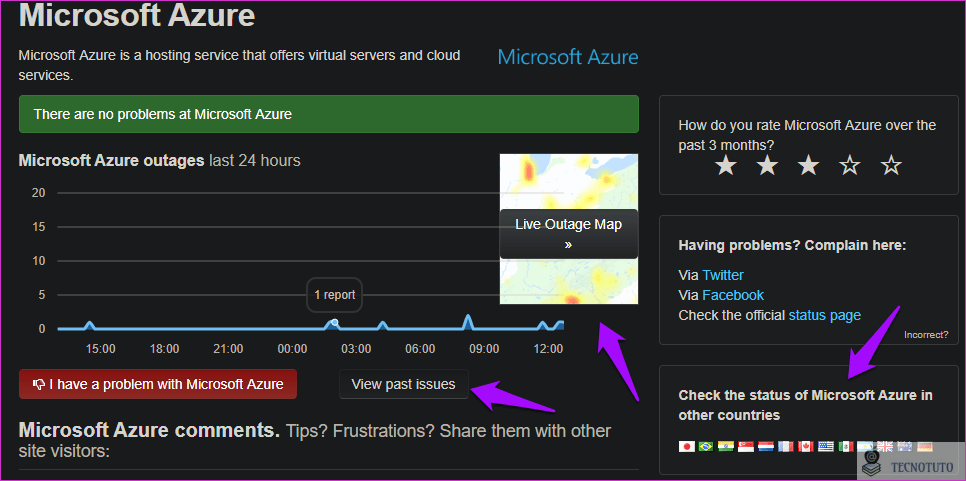This screenshot has width=966, height=481.
Task: Open Azure status for India flag
Action: pos(726,447)
